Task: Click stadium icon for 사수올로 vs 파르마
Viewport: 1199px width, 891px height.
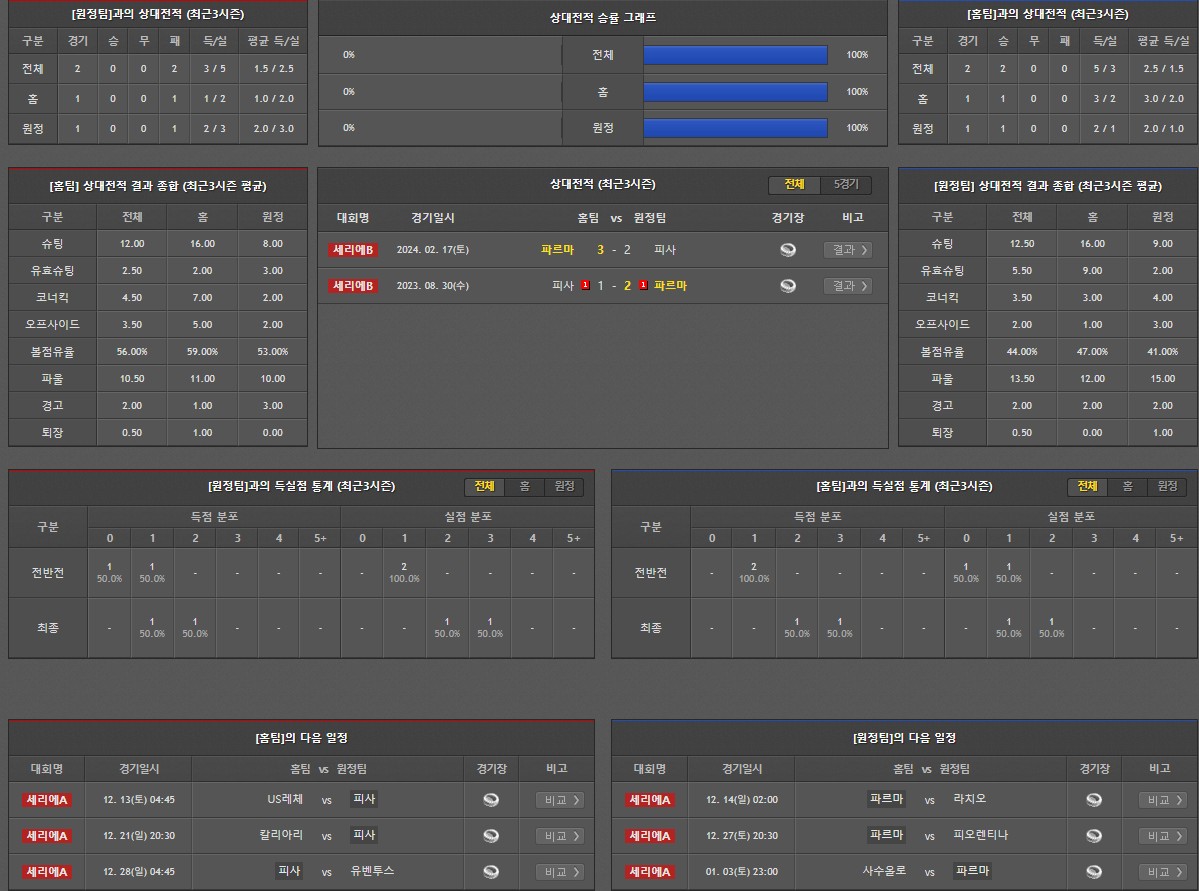Action: [x=1094, y=872]
